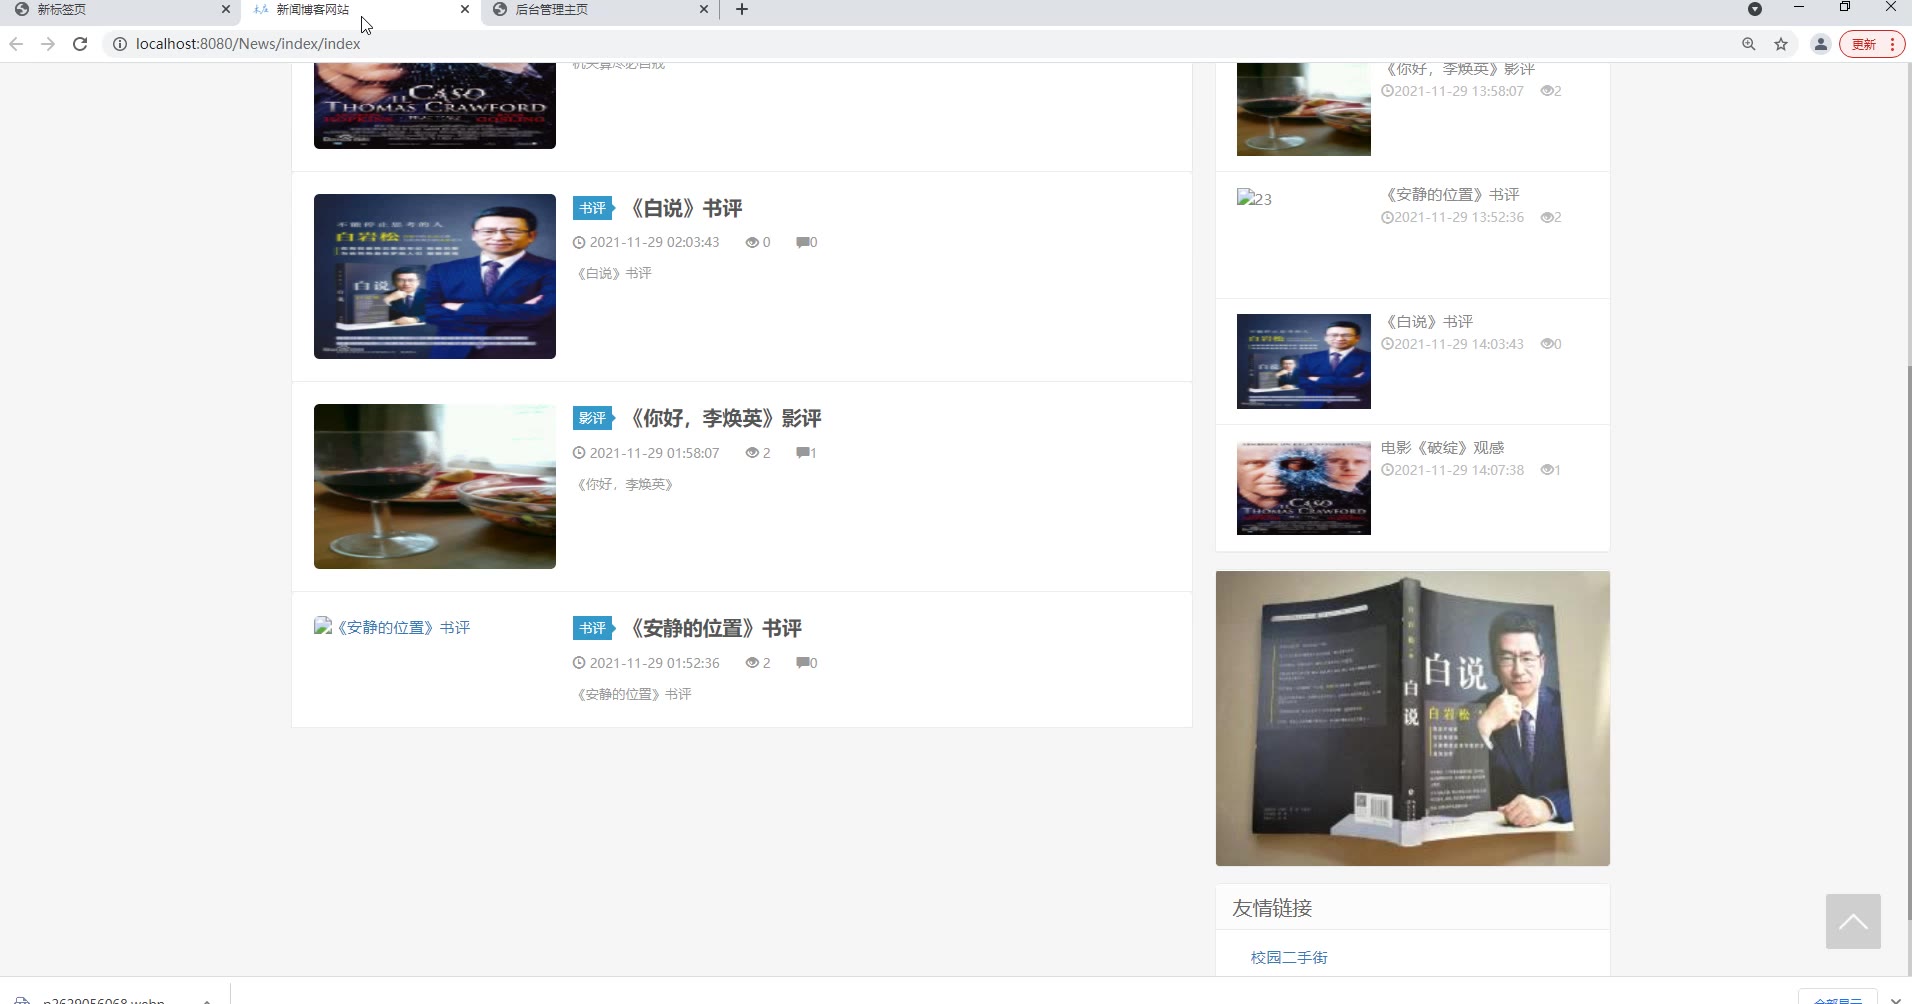Image resolution: width=1912 pixels, height=1004 pixels.
Task: Bookmark this page with the star
Action: 1781,44
